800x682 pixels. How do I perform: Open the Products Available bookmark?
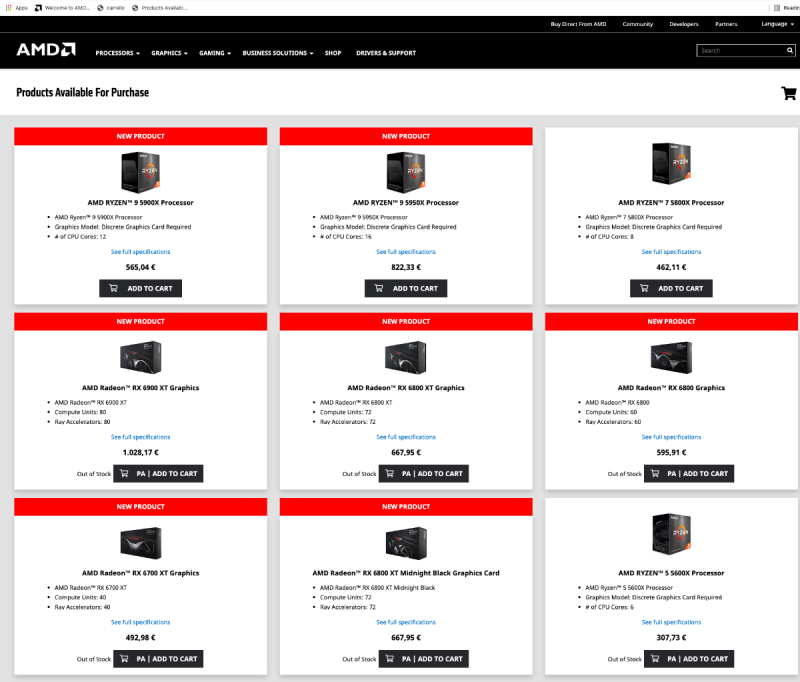[x=160, y=8]
